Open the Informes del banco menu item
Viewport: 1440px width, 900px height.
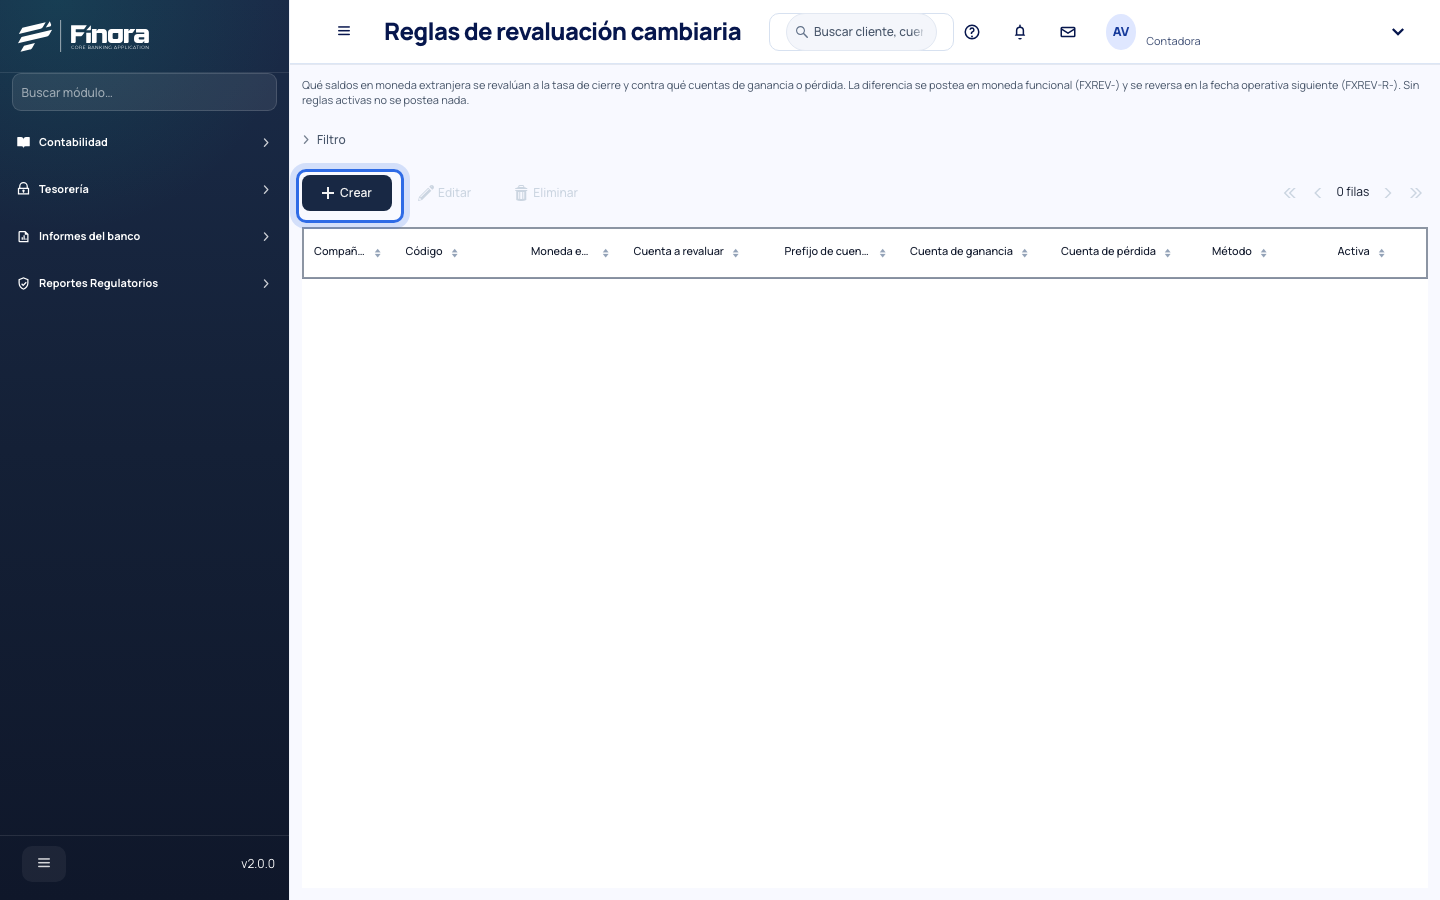144,236
